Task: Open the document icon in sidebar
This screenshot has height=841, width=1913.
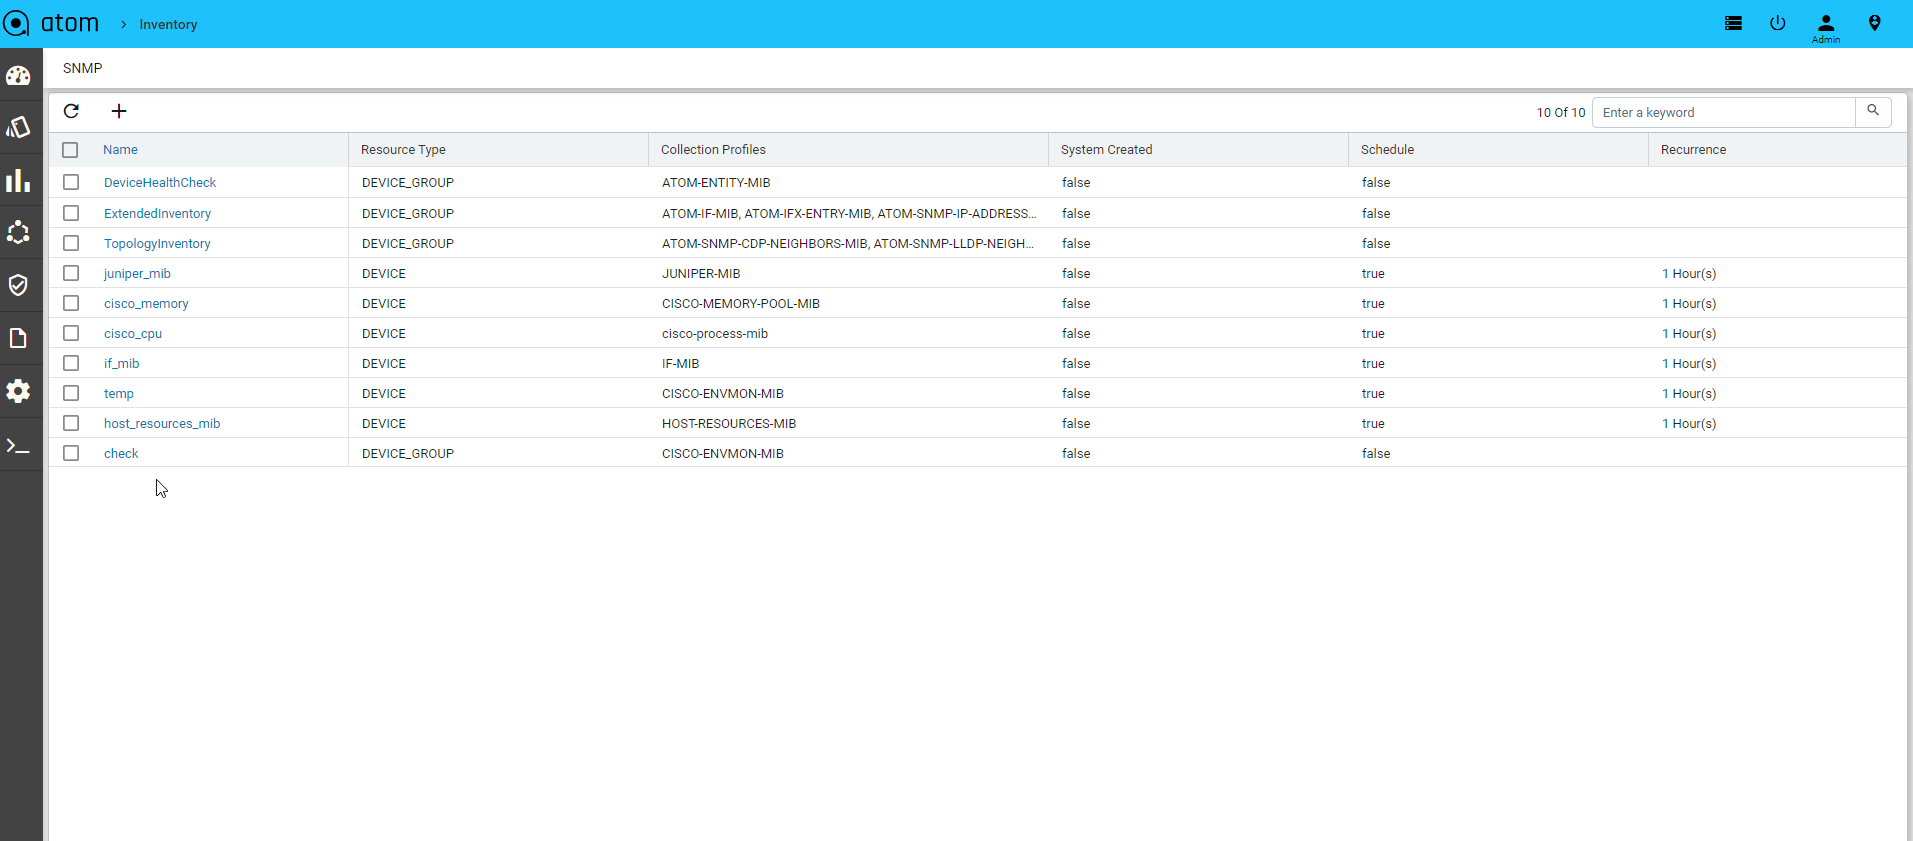Action: pos(18,338)
